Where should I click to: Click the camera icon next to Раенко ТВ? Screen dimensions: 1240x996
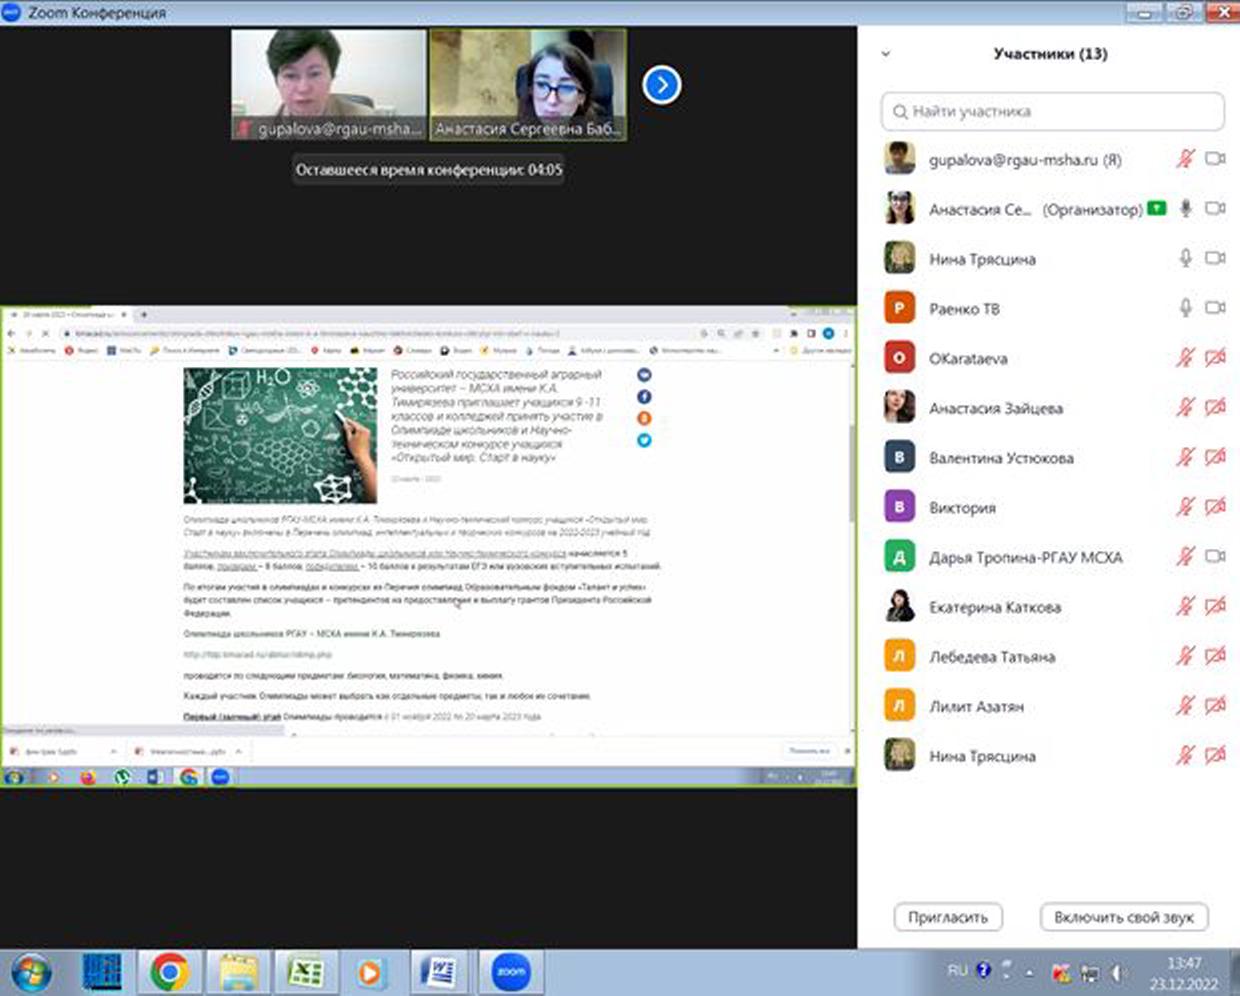1215,308
